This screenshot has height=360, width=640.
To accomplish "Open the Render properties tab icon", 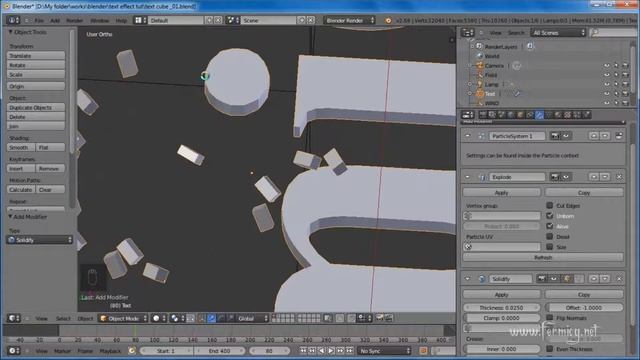I will point(482,115).
